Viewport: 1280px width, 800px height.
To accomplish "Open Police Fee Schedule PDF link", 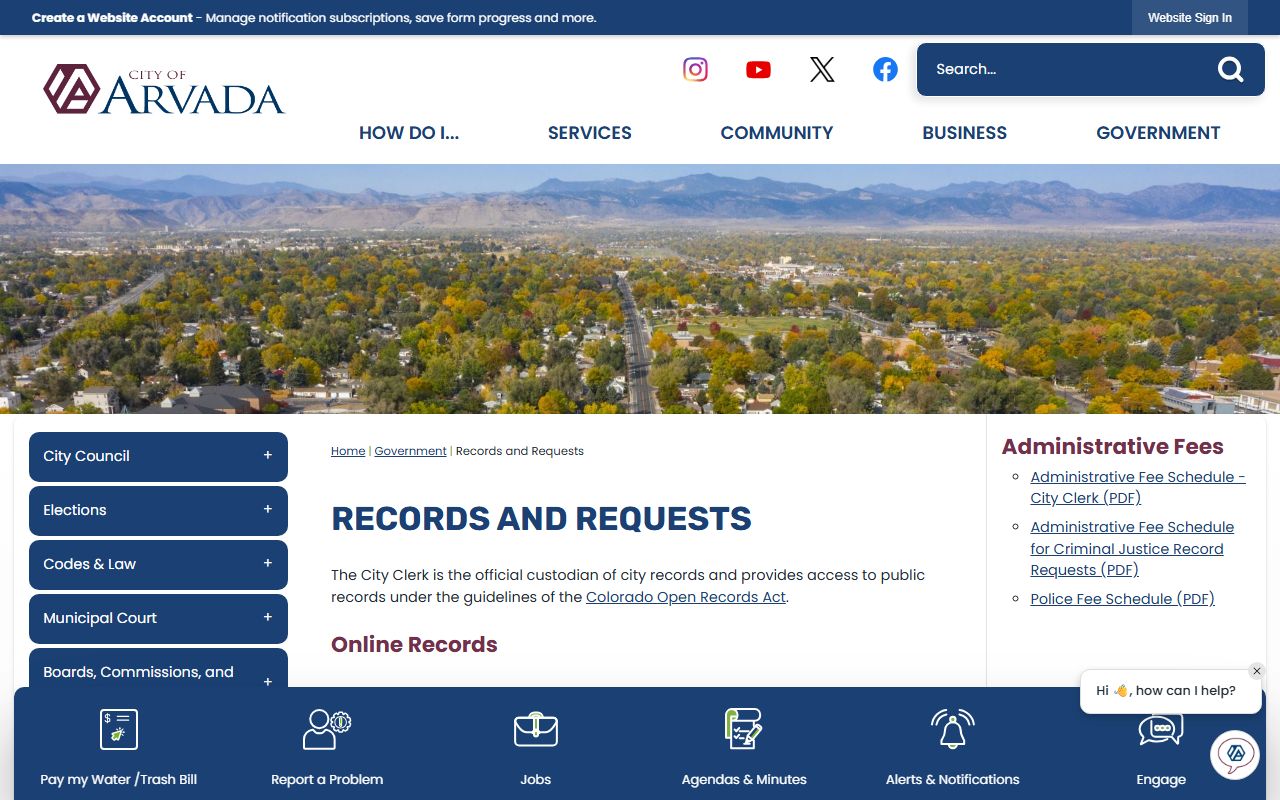I will (x=1123, y=599).
